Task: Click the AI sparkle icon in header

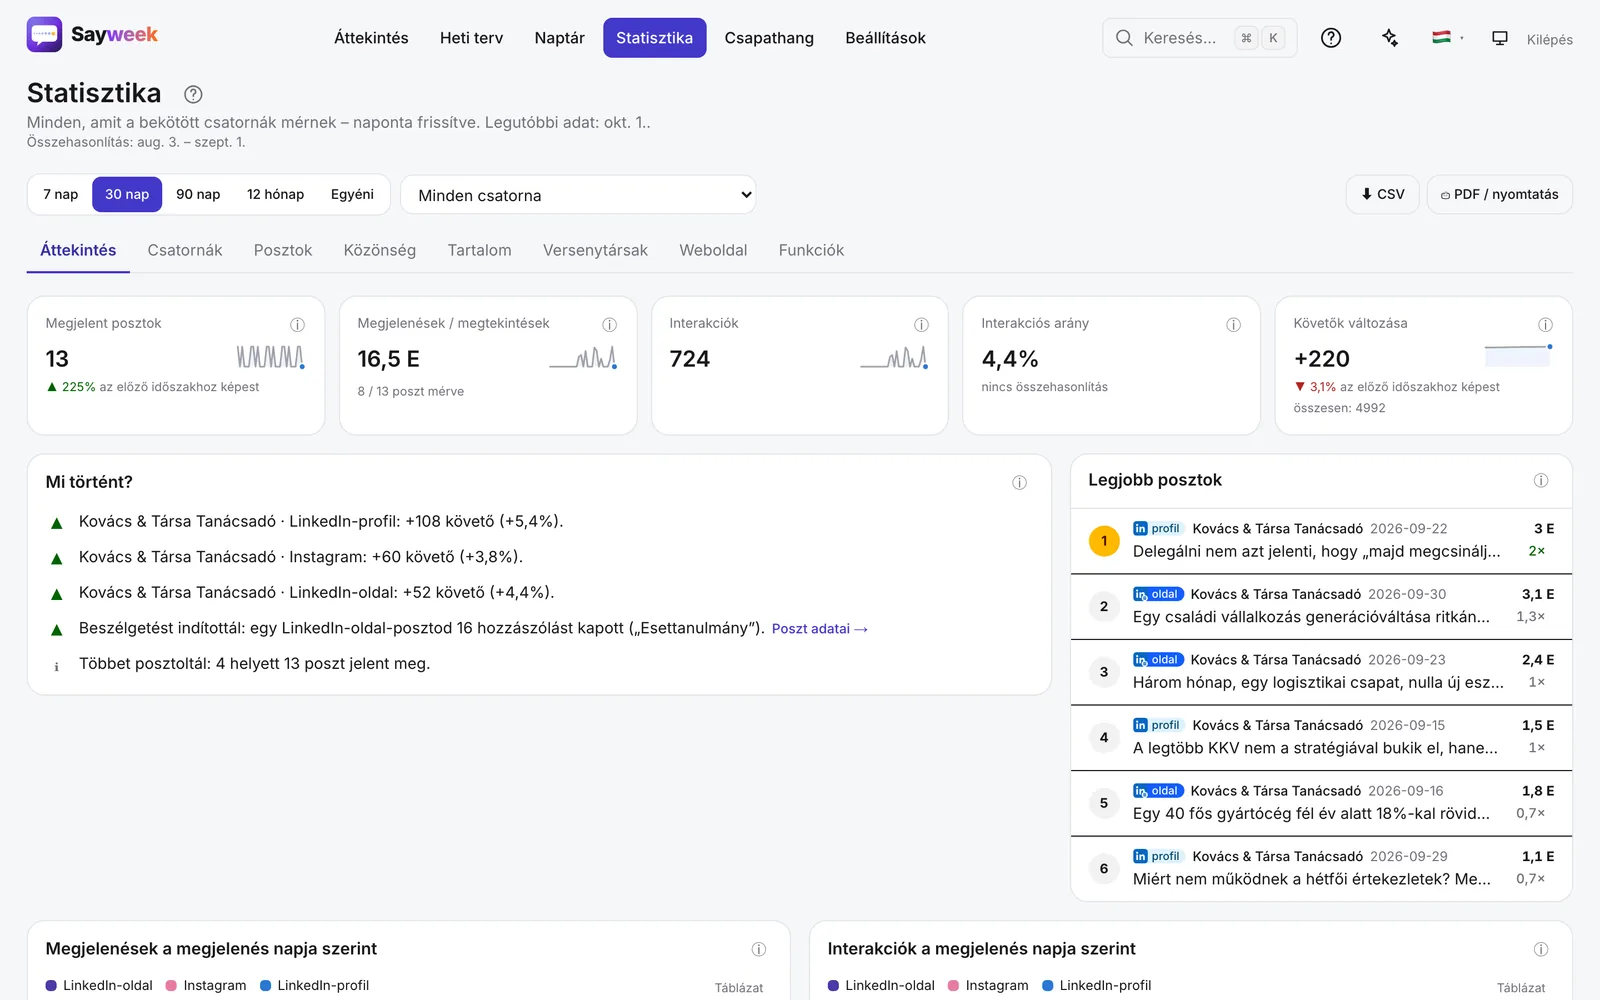Action: 1390,38
